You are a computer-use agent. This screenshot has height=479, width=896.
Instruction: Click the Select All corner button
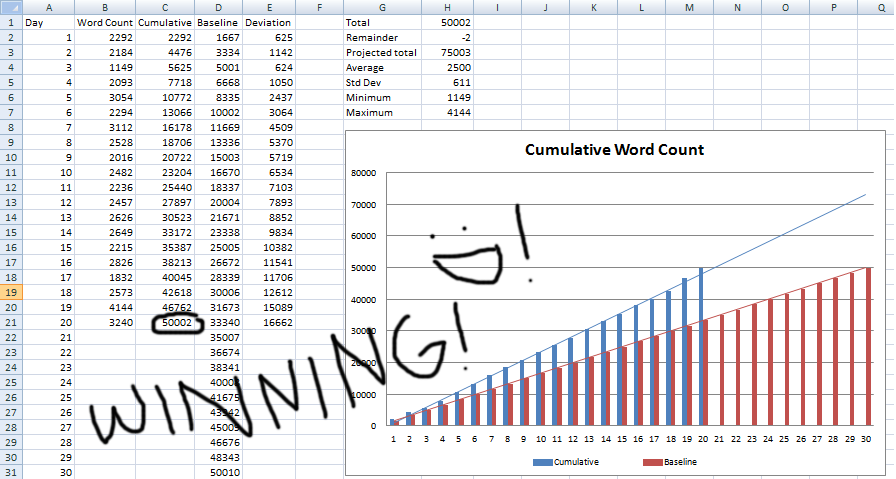[x=11, y=7]
